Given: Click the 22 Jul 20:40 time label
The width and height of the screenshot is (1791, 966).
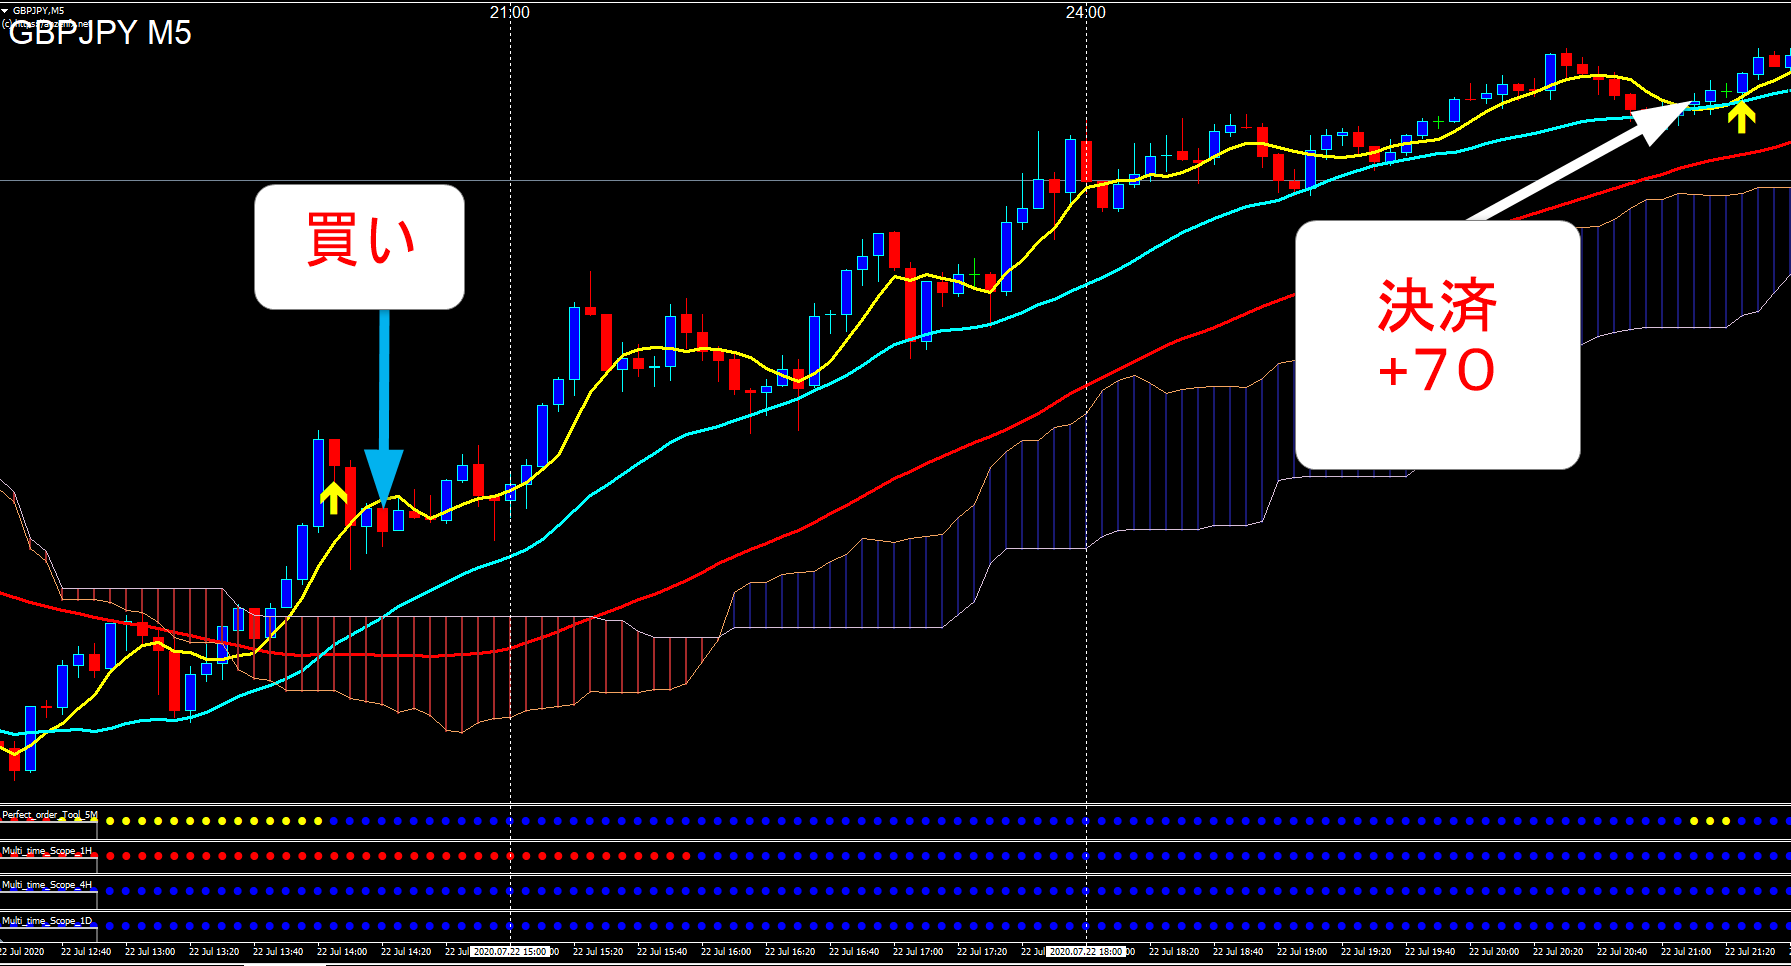Looking at the screenshot, I should point(1622,952).
